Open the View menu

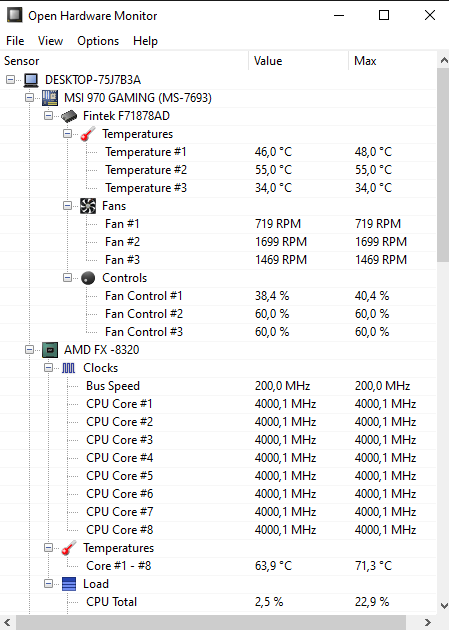click(50, 41)
